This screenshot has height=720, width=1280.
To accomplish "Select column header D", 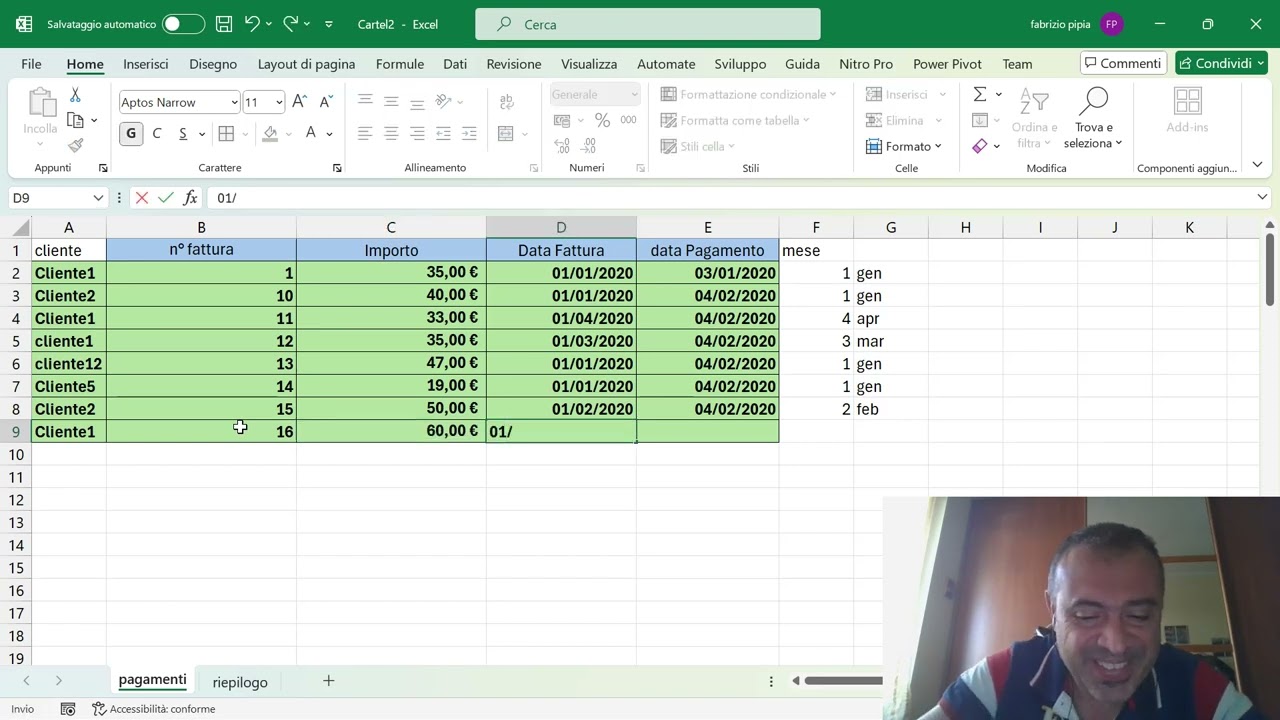I will click(561, 227).
